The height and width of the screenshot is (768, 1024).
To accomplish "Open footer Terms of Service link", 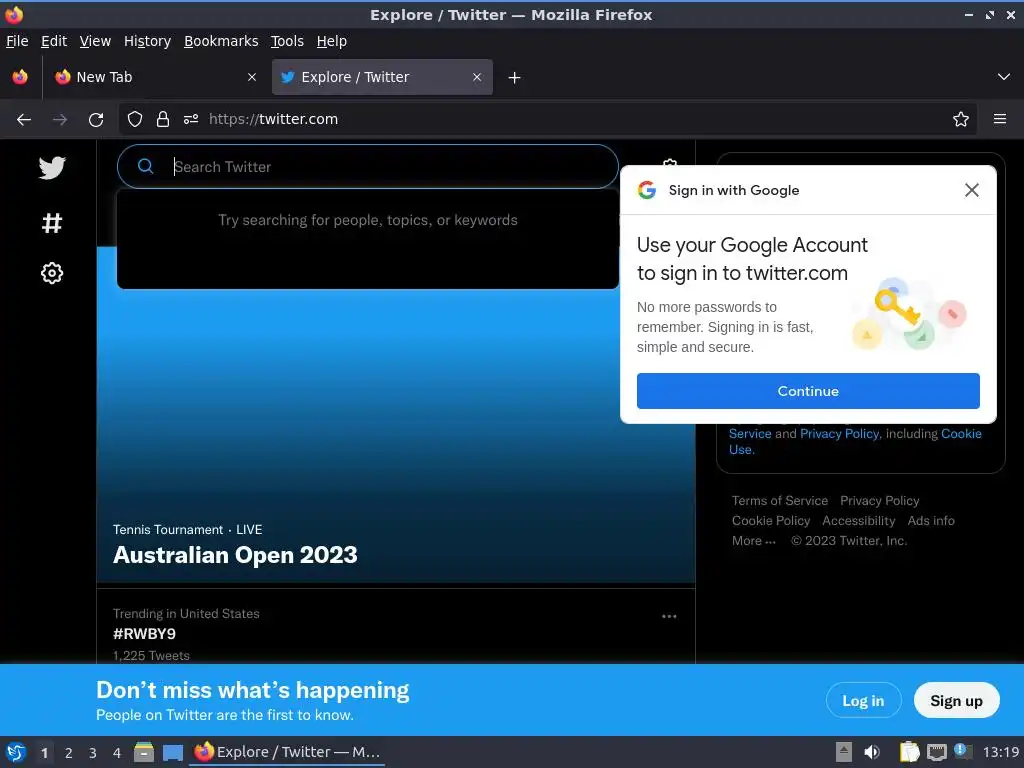I will click(x=779, y=501).
